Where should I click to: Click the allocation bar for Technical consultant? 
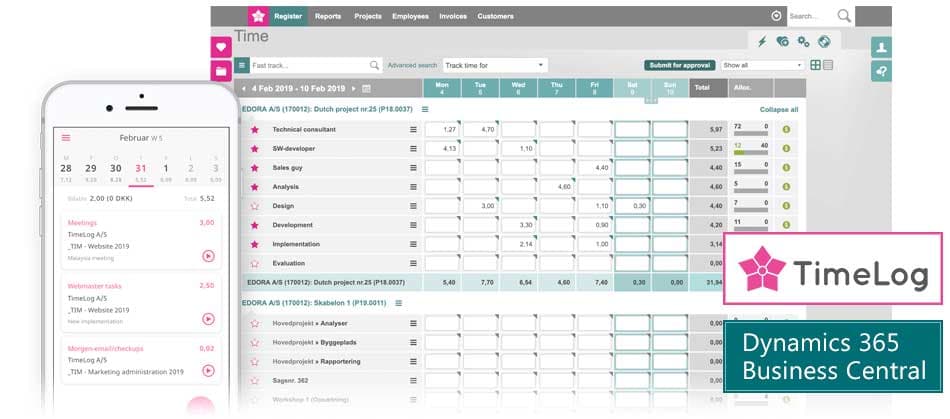(x=751, y=133)
